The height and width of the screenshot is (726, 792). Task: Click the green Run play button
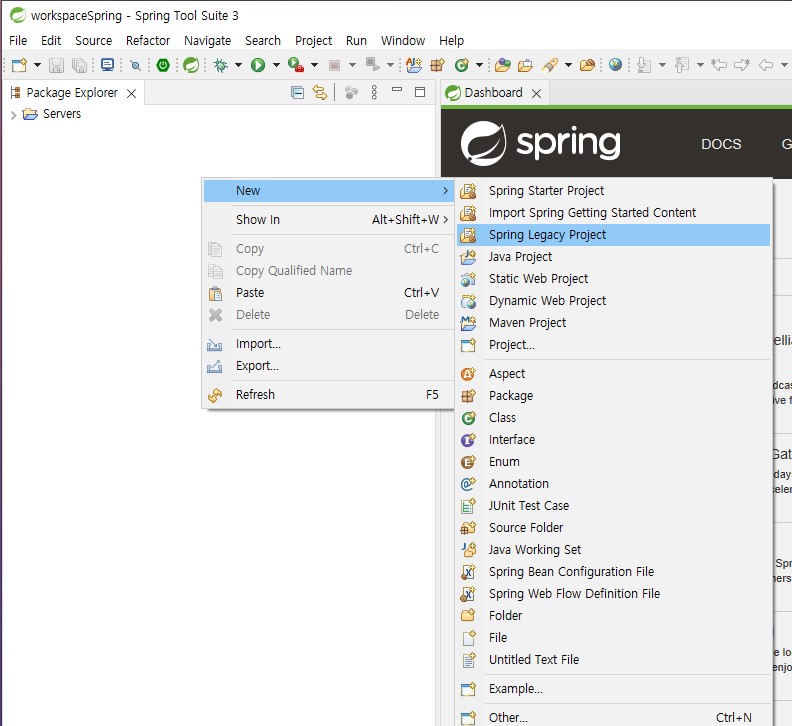(258, 65)
